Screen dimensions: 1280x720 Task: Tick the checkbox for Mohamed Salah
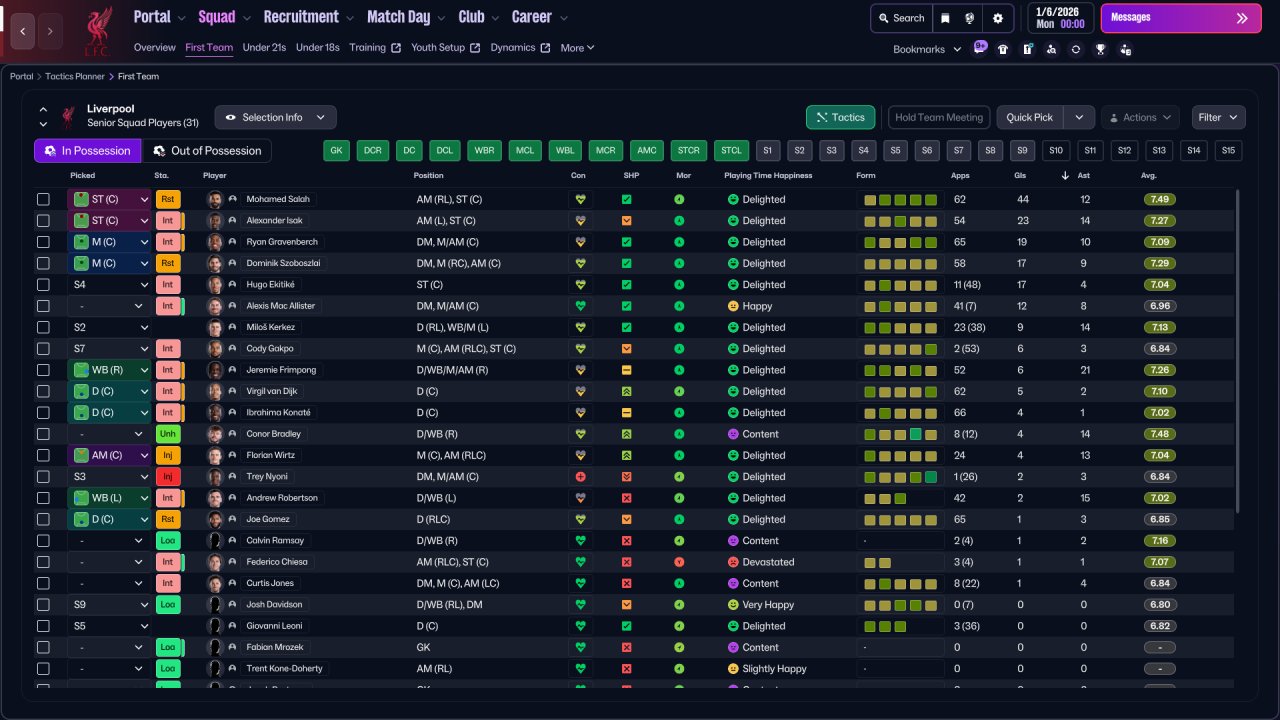point(43,199)
